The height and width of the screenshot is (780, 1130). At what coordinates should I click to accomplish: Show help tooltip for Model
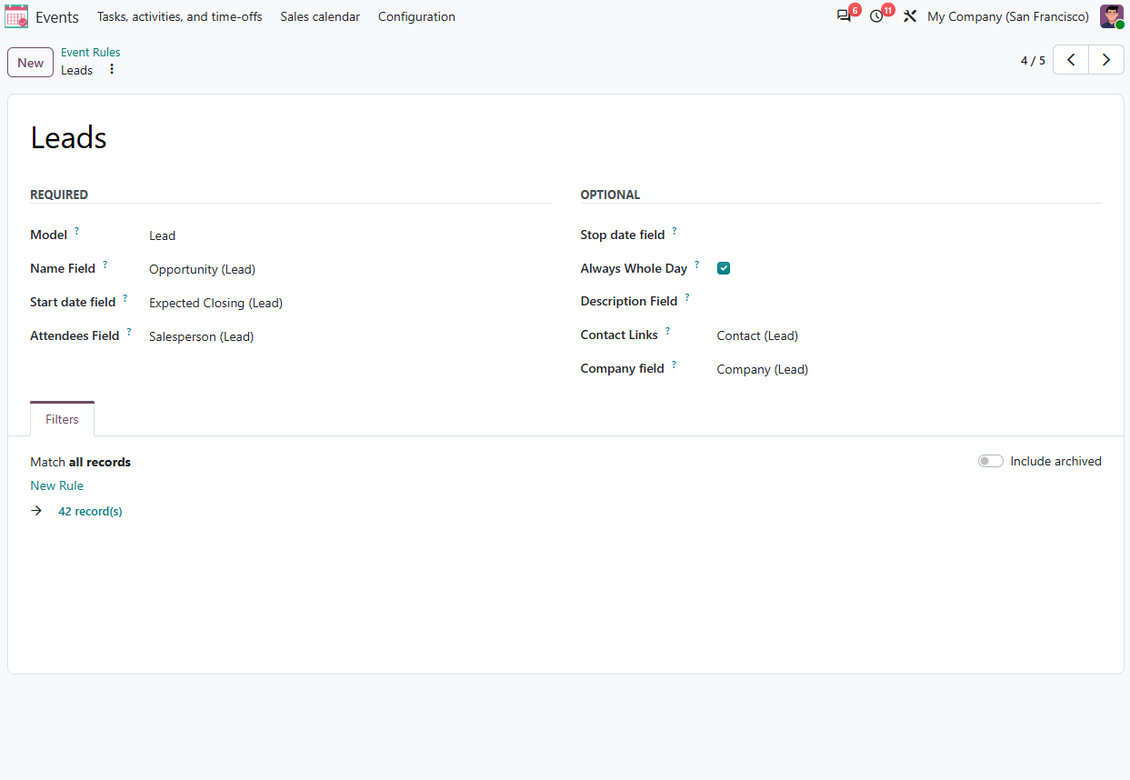[x=76, y=231]
